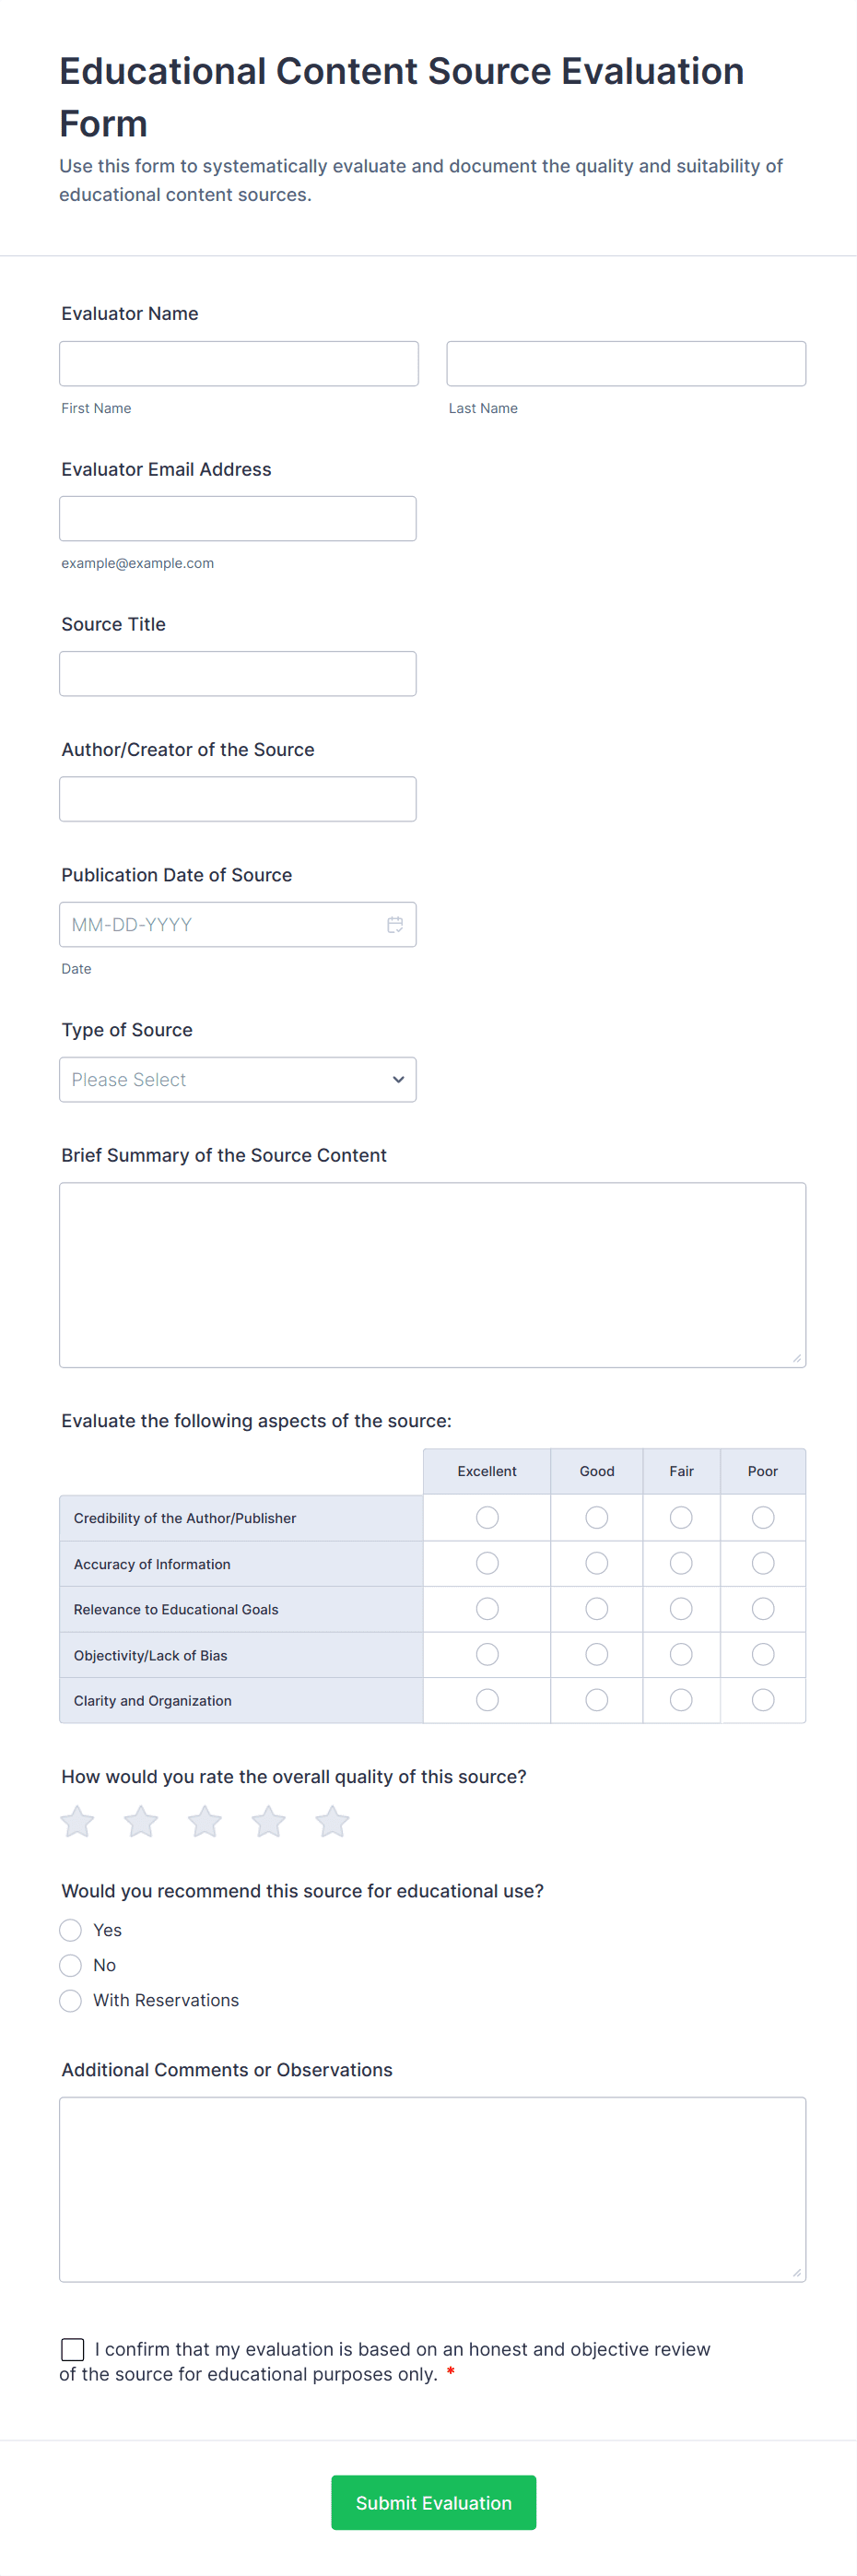Set Clarity and Organization to Poor
This screenshot has height=2576, width=857.
pyautogui.click(x=763, y=1700)
